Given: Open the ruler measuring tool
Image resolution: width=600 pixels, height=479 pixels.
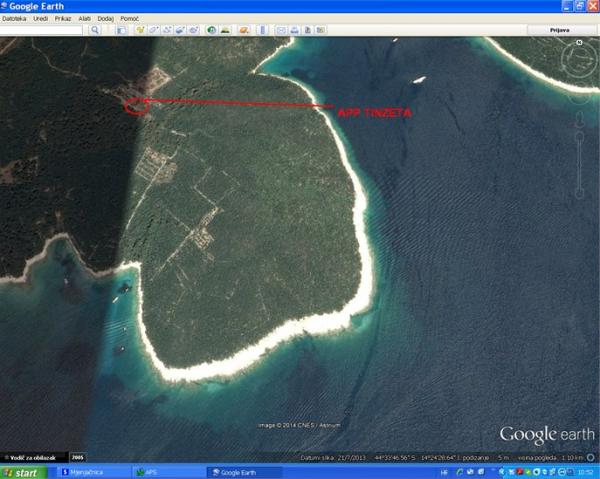Looking at the screenshot, I should [264, 30].
